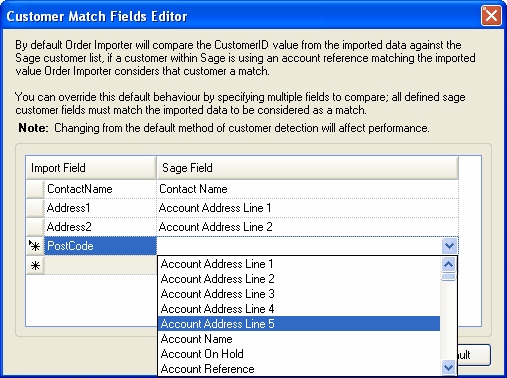This screenshot has height=378, width=507.
Task: Click the empty new row import field cell
Action: click(x=100, y=265)
